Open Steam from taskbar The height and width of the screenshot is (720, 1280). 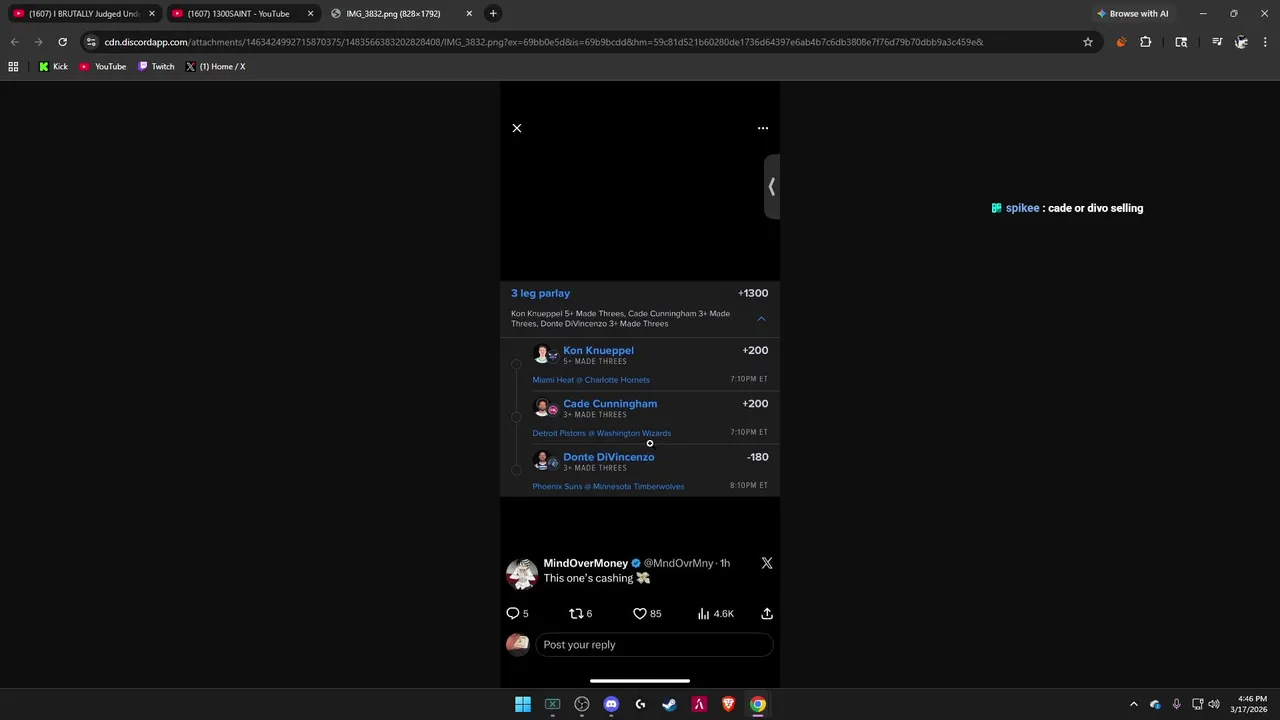(x=670, y=704)
